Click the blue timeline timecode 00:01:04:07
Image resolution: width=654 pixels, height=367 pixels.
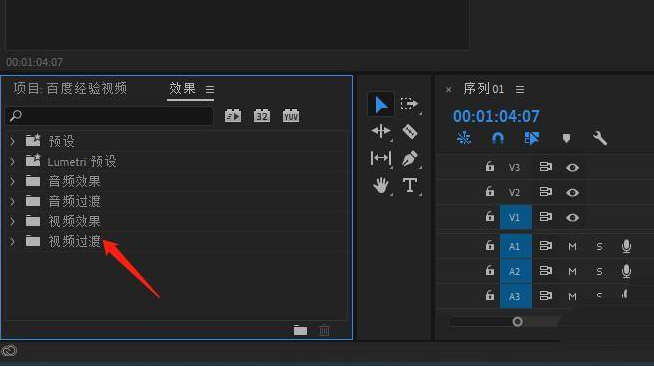[x=496, y=116]
